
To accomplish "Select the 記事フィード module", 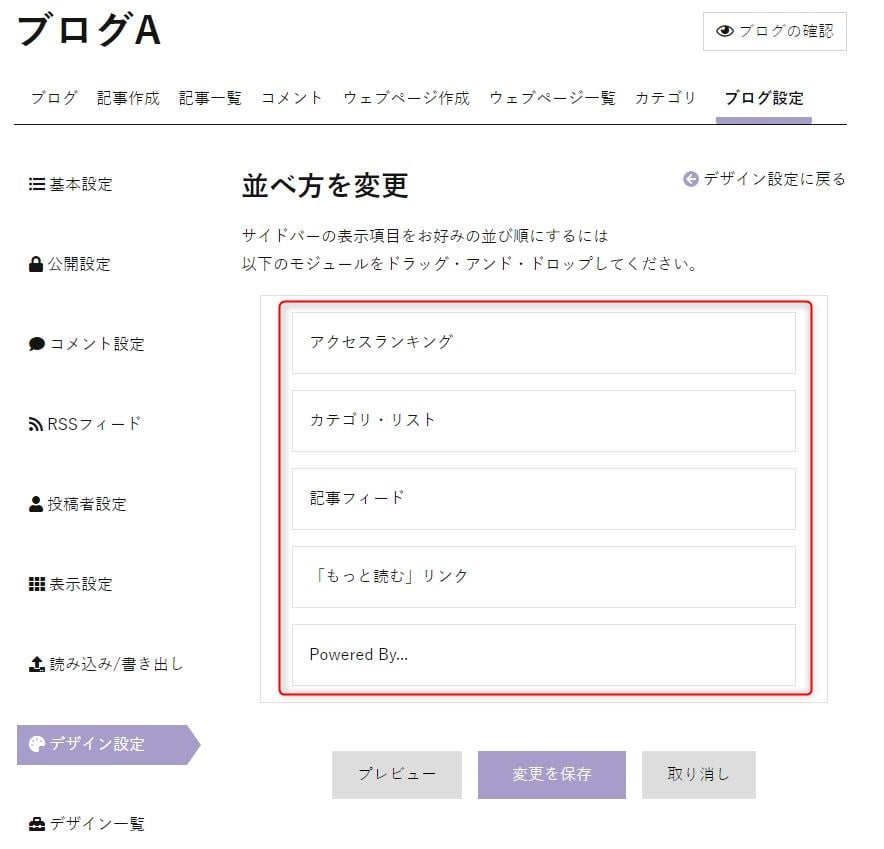I will click(544, 499).
